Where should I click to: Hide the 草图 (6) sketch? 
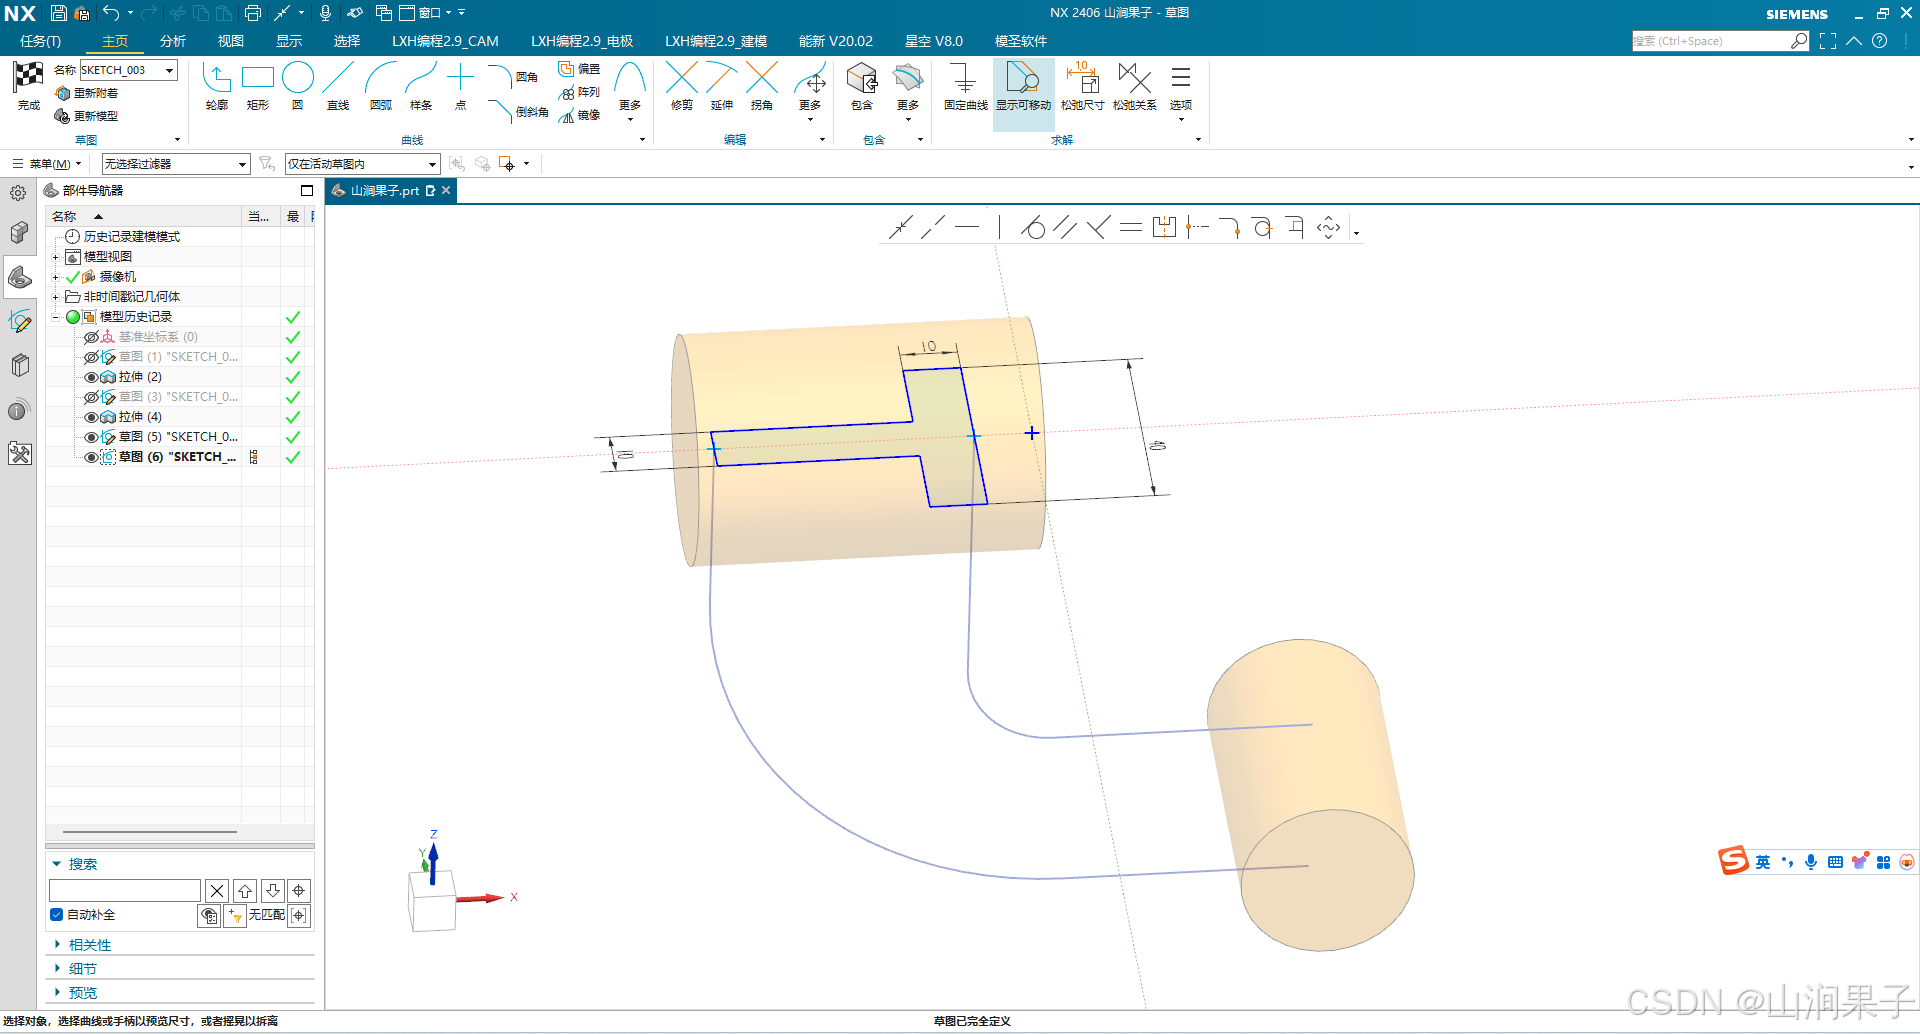(91, 457)
